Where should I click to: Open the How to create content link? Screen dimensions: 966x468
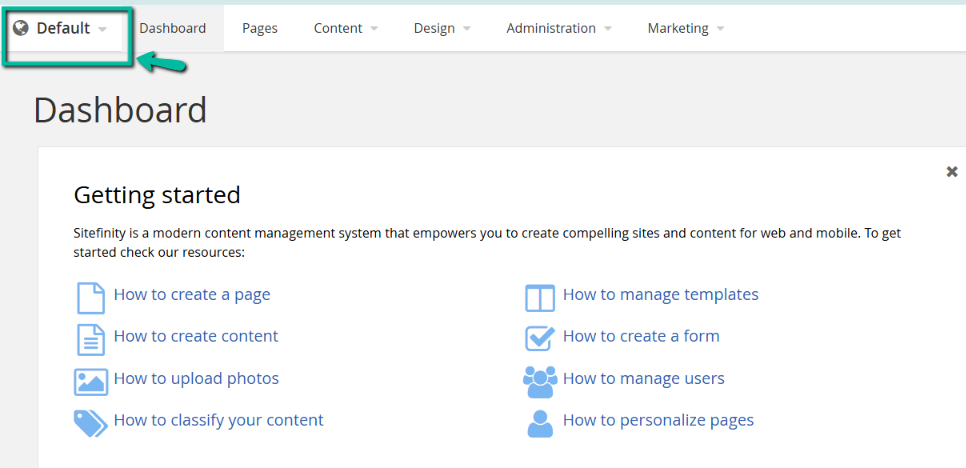[196, 336]
